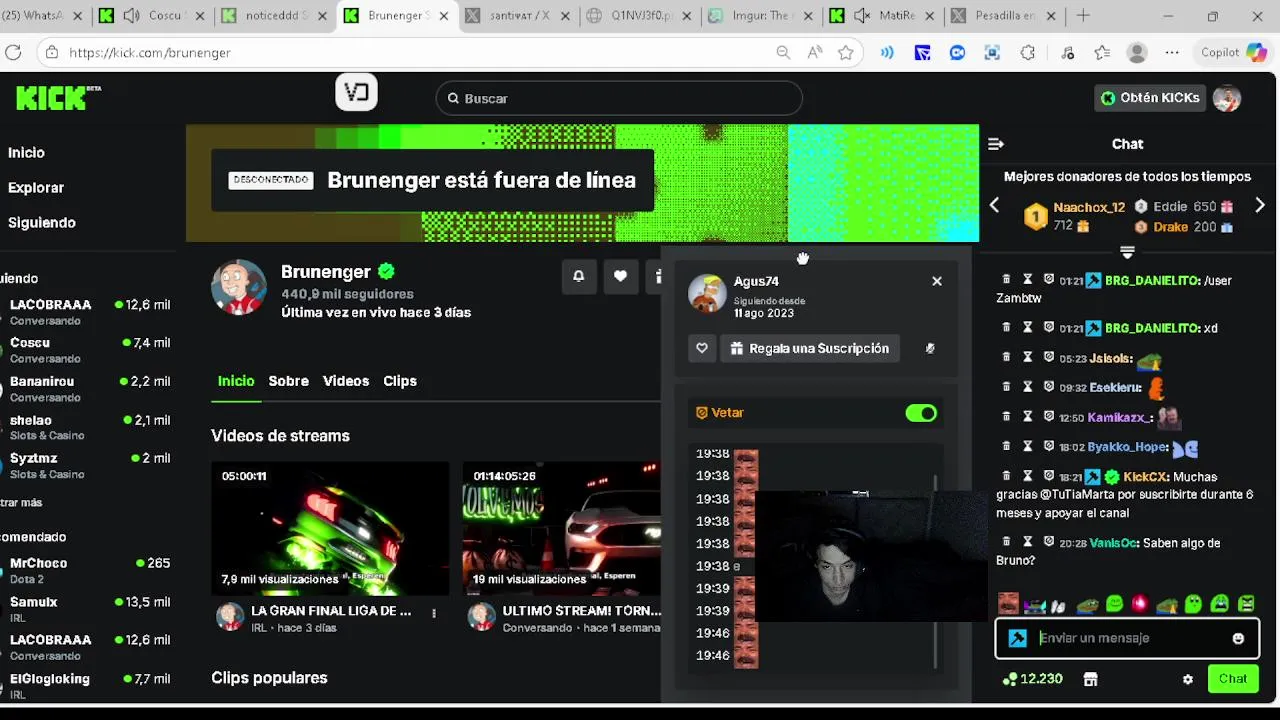The height and width of the screenshot is (720, 1280).
Task: Switch to the Videos tab
Action: 346,381
